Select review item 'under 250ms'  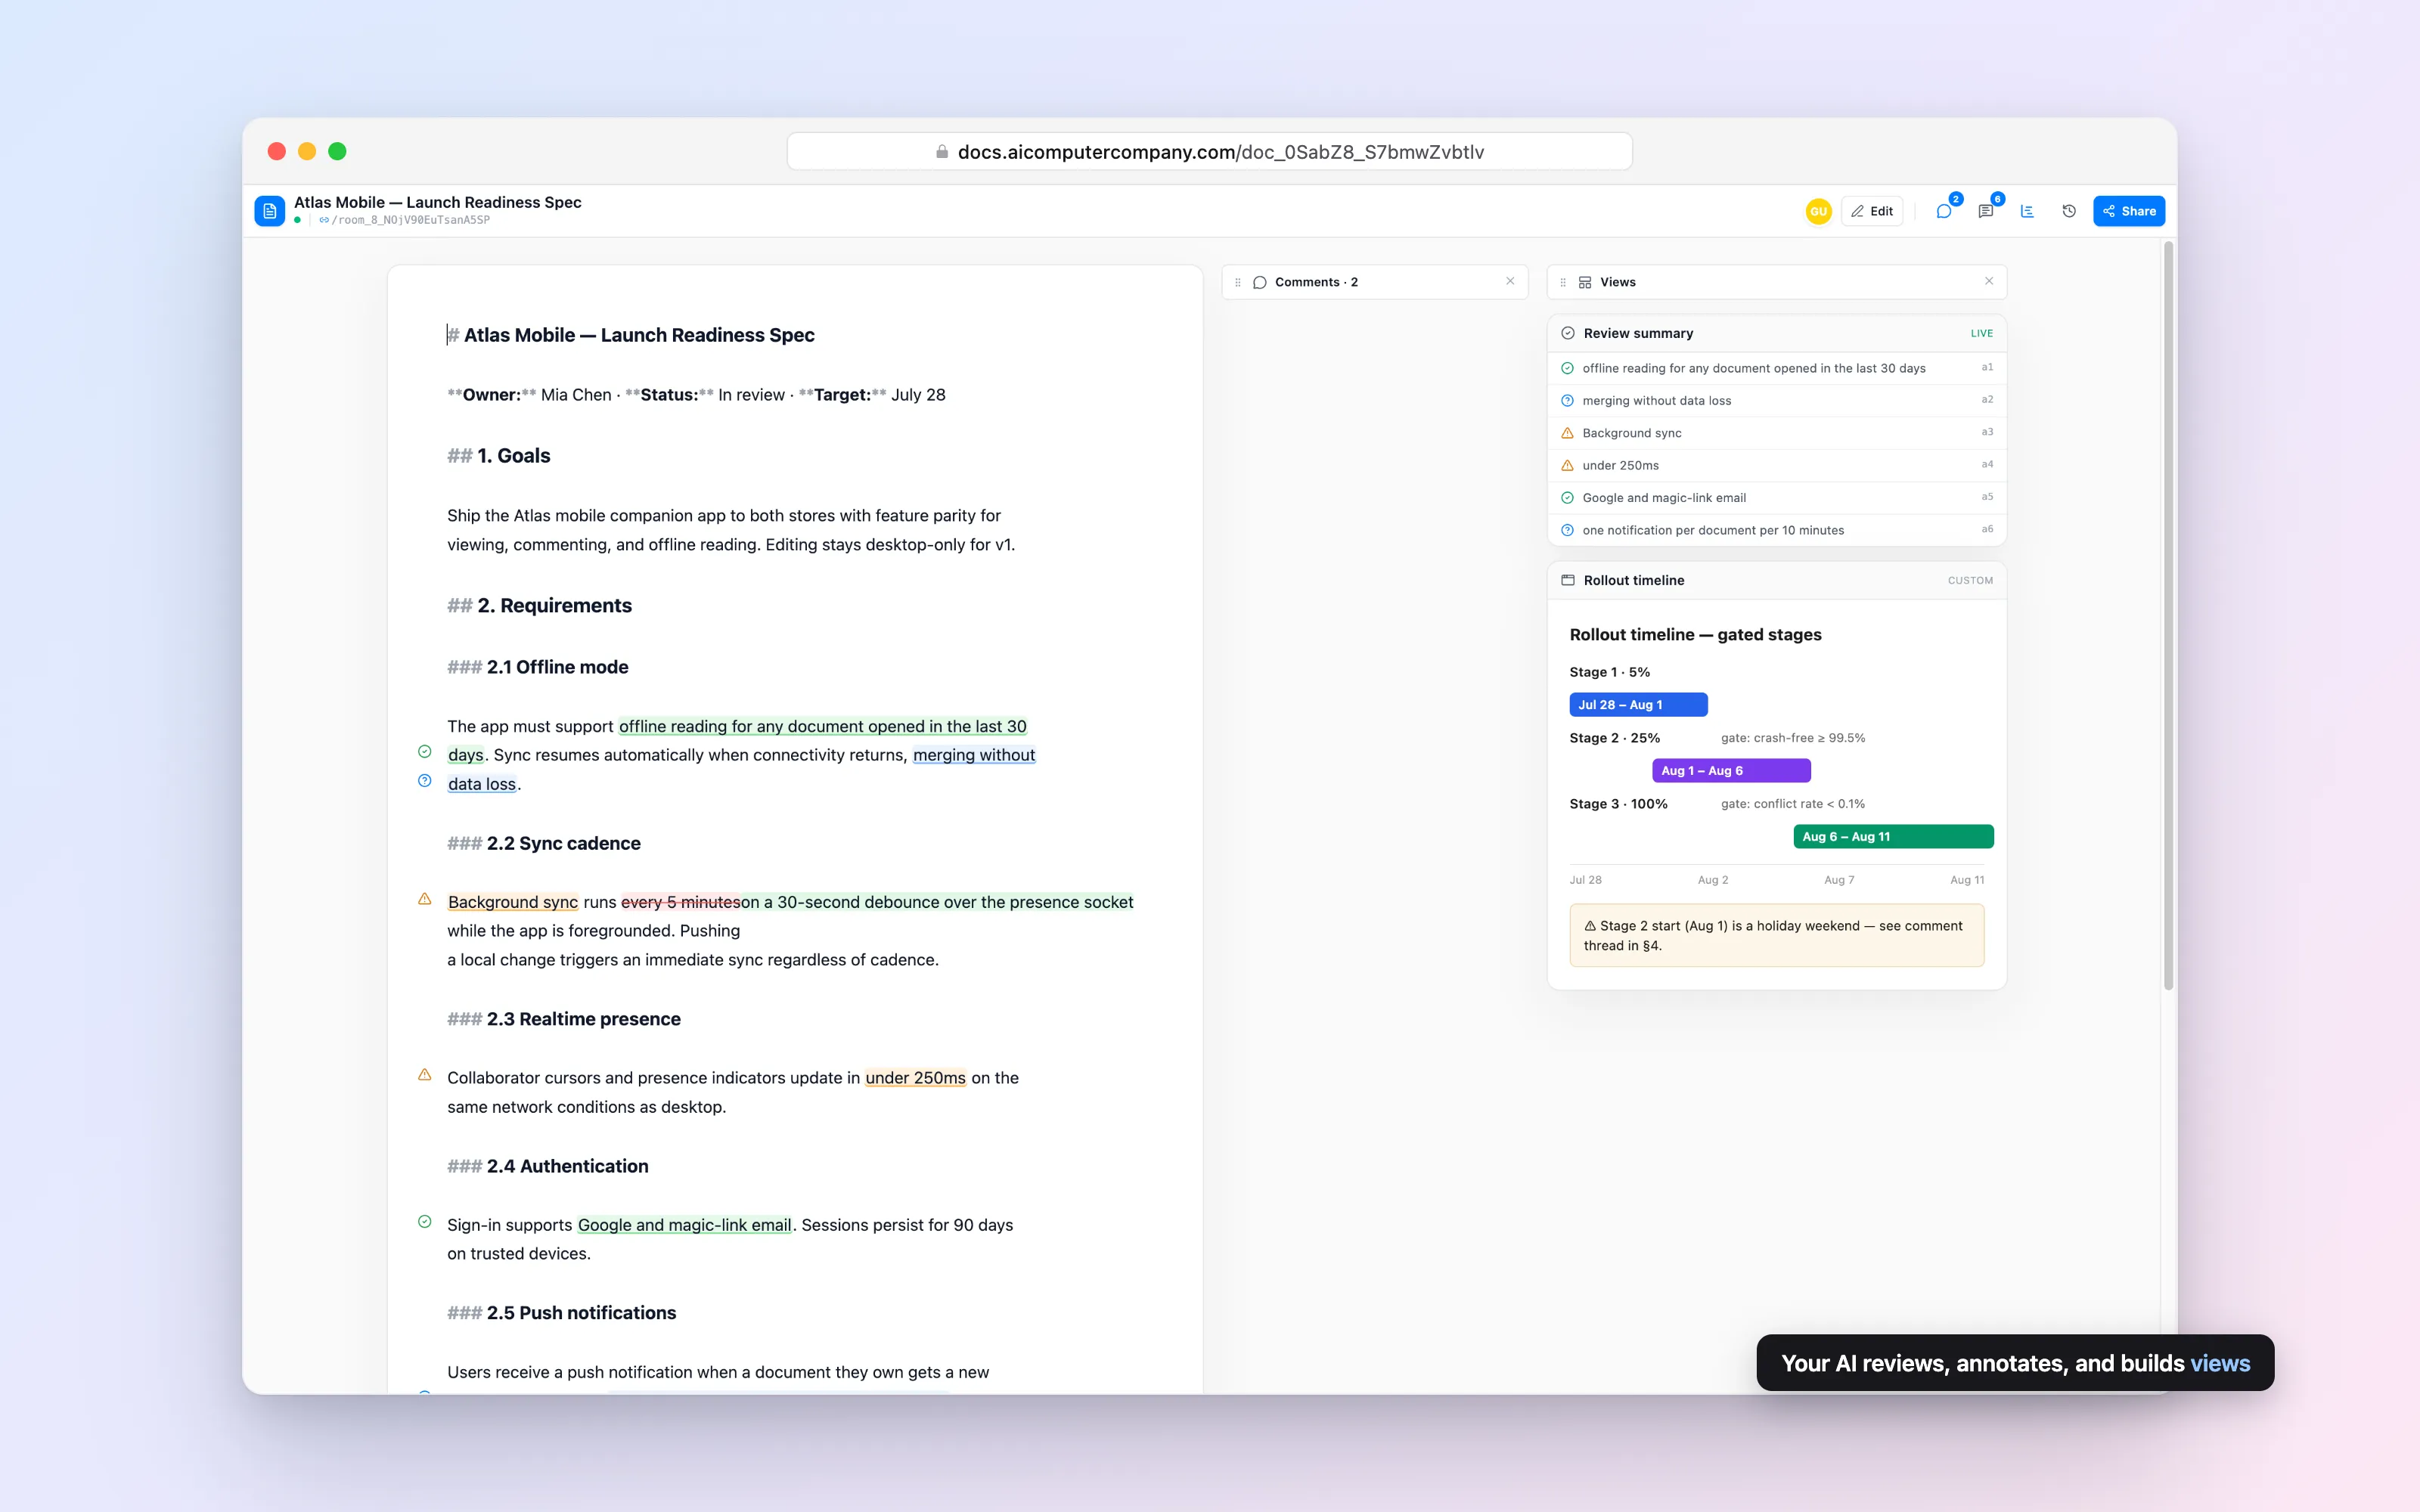pos(1777,465)
